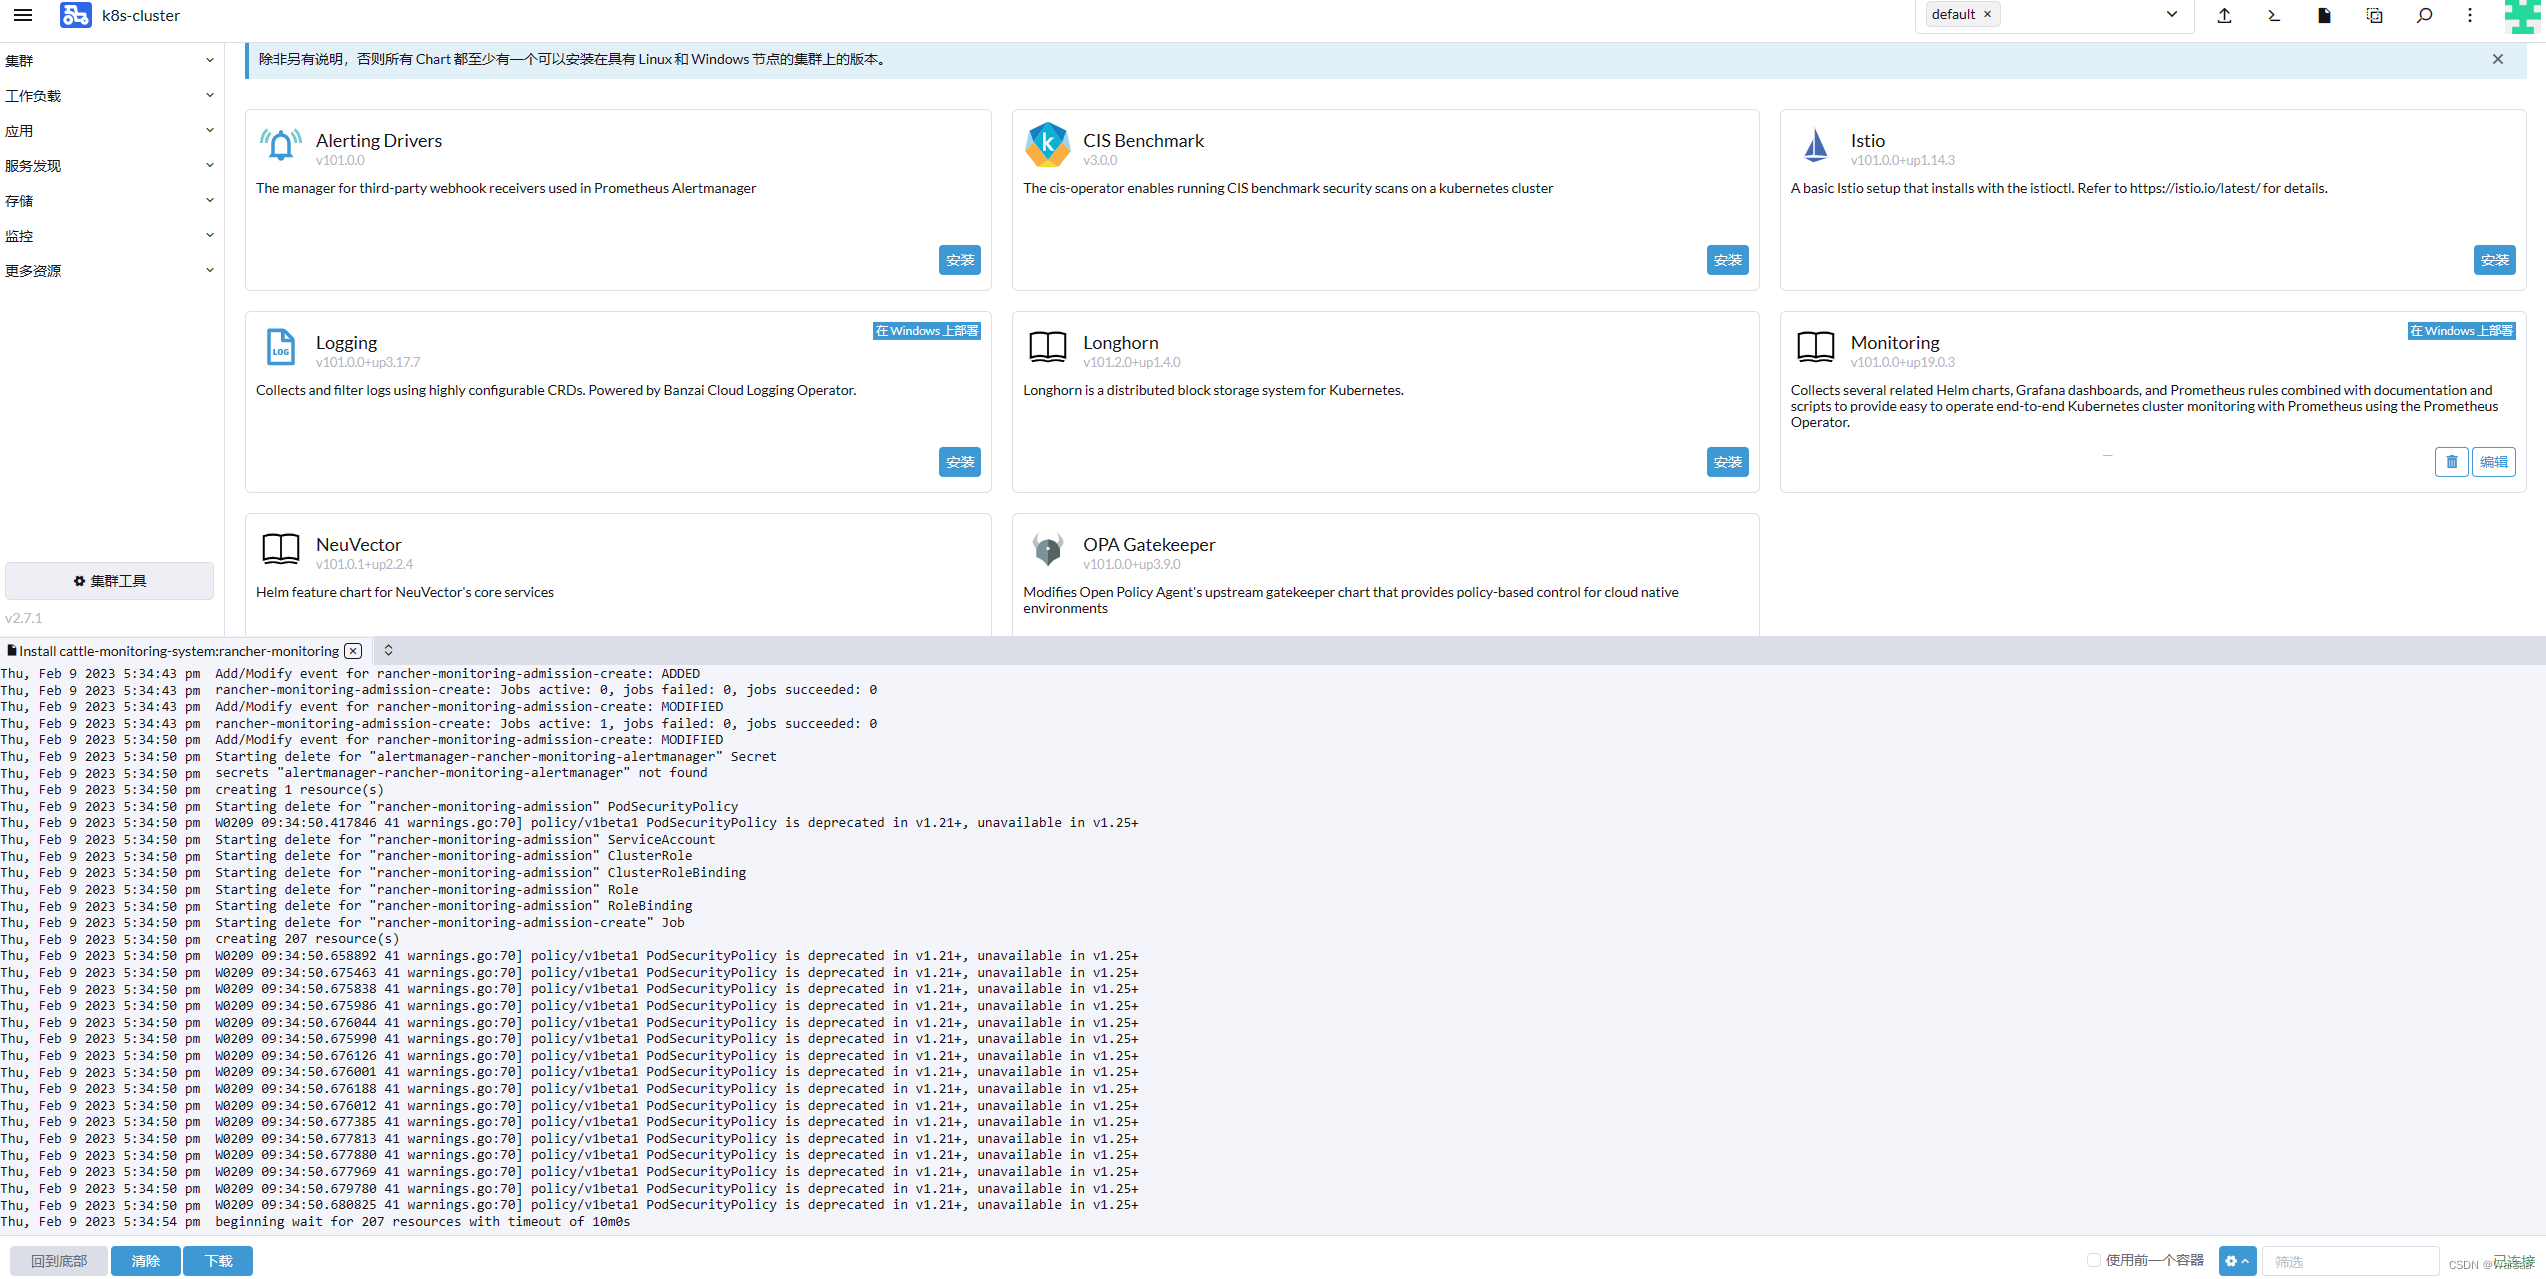Click the Longhorn version v101.2.0+up1.4.0 text
2546x1279 pixels.
coord(1131,363)
